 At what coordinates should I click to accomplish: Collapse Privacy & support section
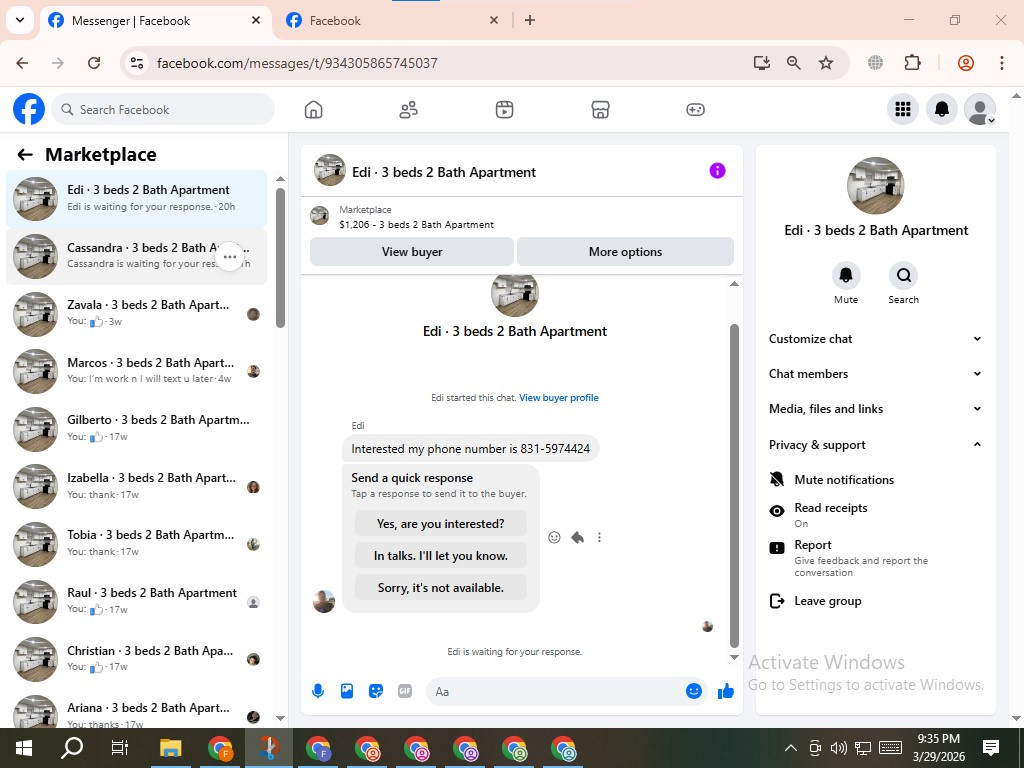874,445
